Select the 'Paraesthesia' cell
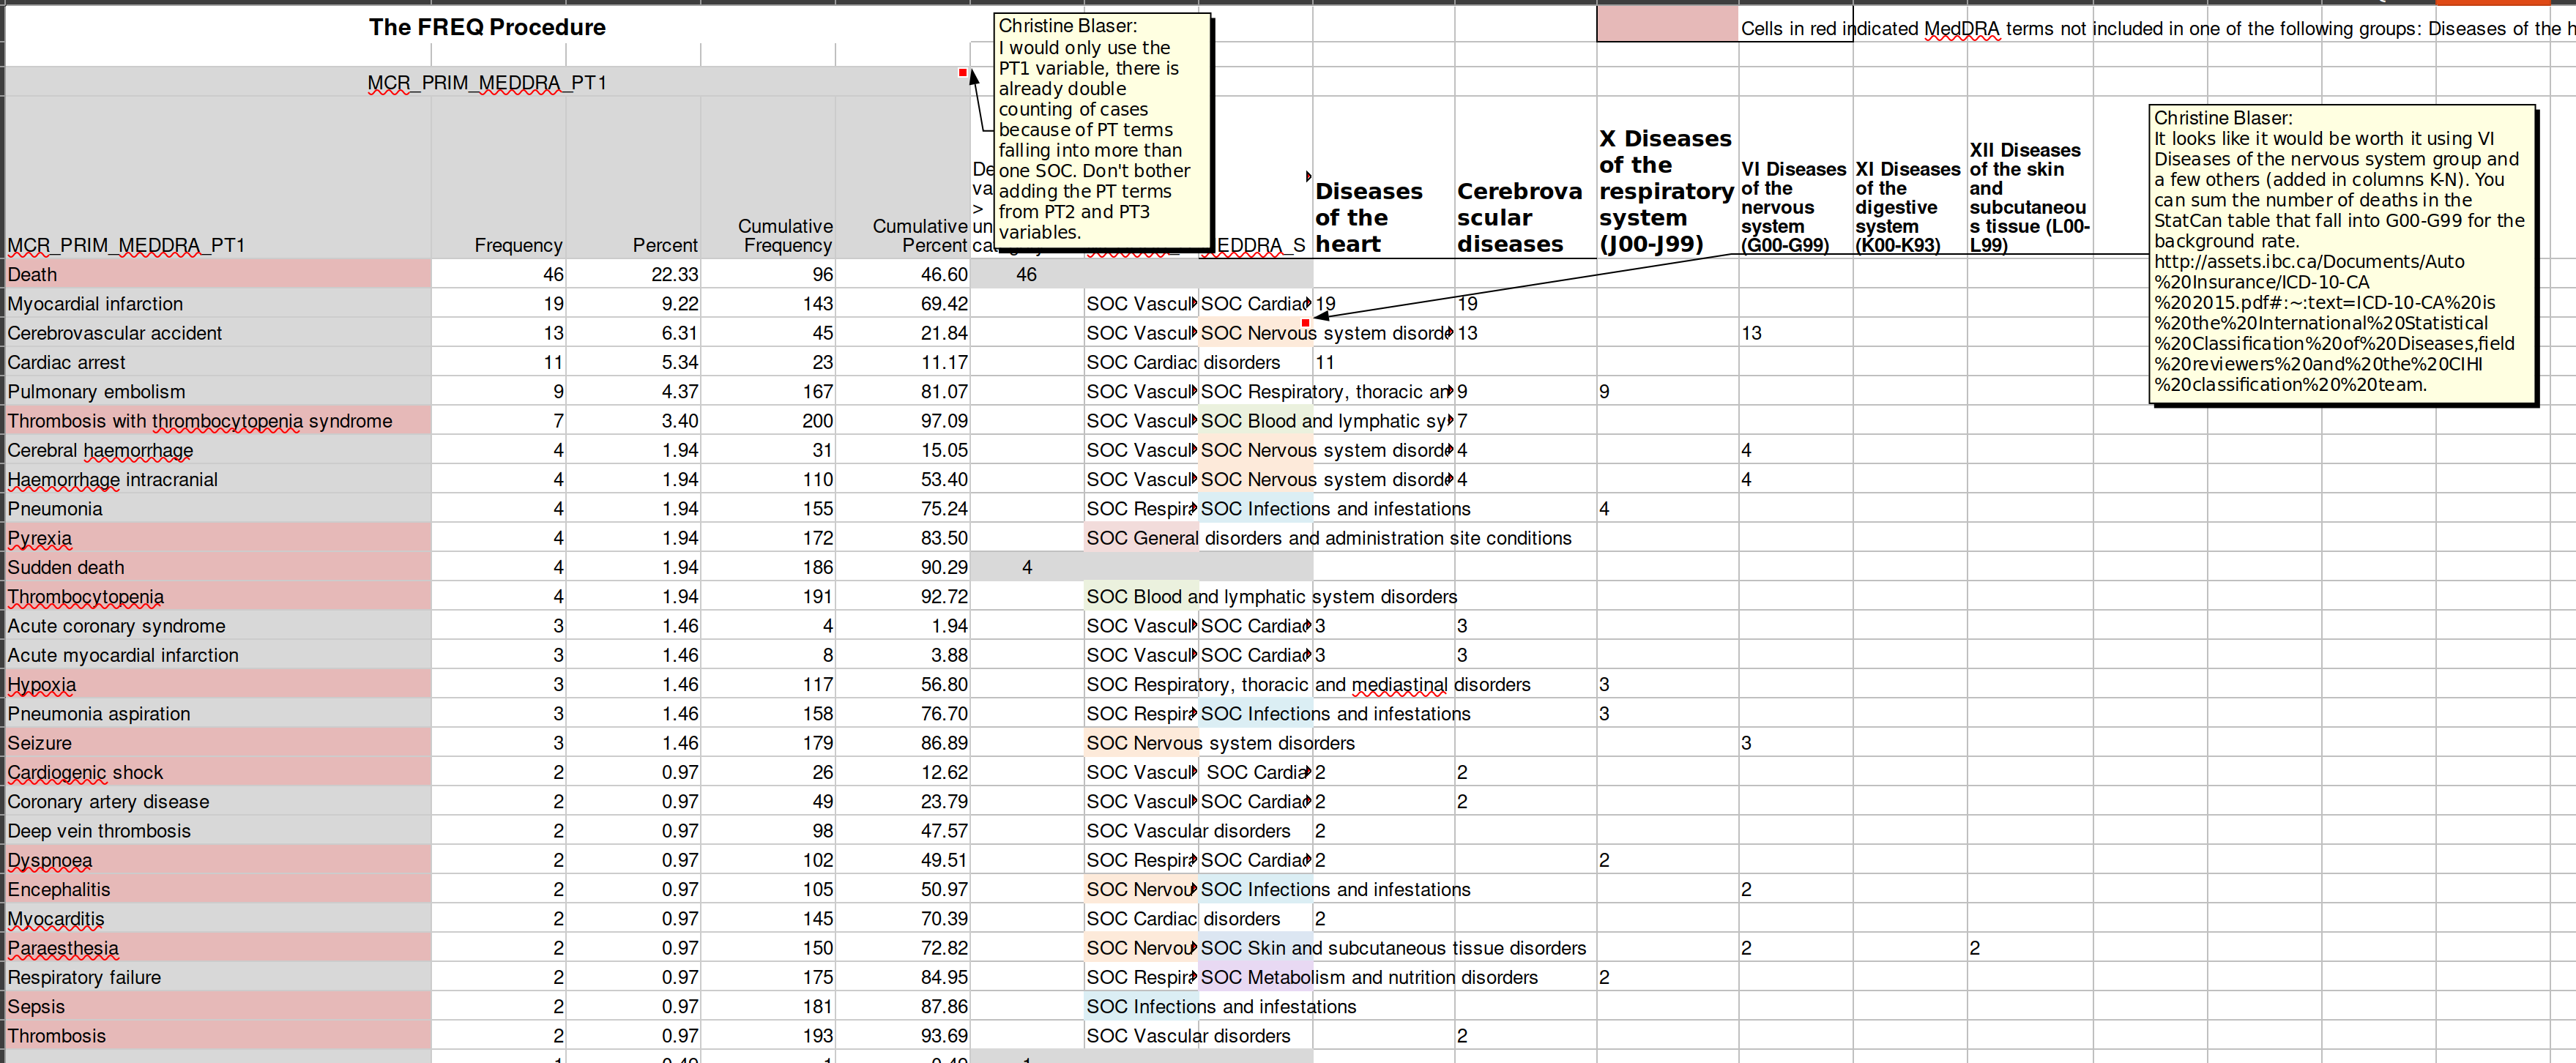The image size is (2576, 1063). (218, 948)
